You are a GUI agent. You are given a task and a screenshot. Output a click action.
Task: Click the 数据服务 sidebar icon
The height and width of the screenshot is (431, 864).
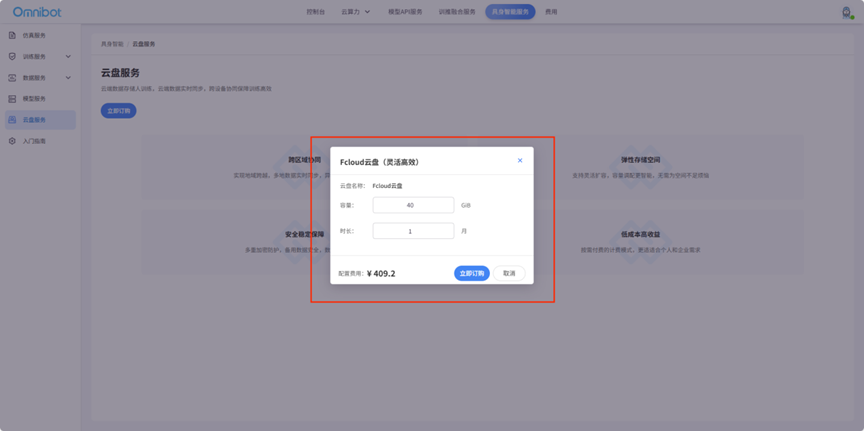[x=12, y=78]
